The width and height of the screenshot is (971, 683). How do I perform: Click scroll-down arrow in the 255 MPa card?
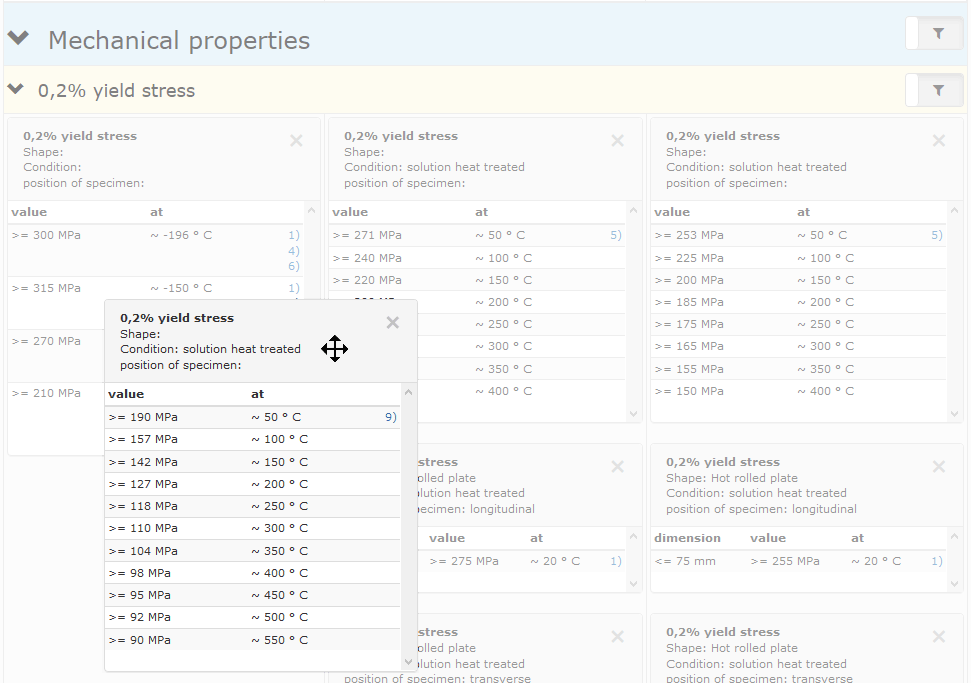[x=954, y=583]
